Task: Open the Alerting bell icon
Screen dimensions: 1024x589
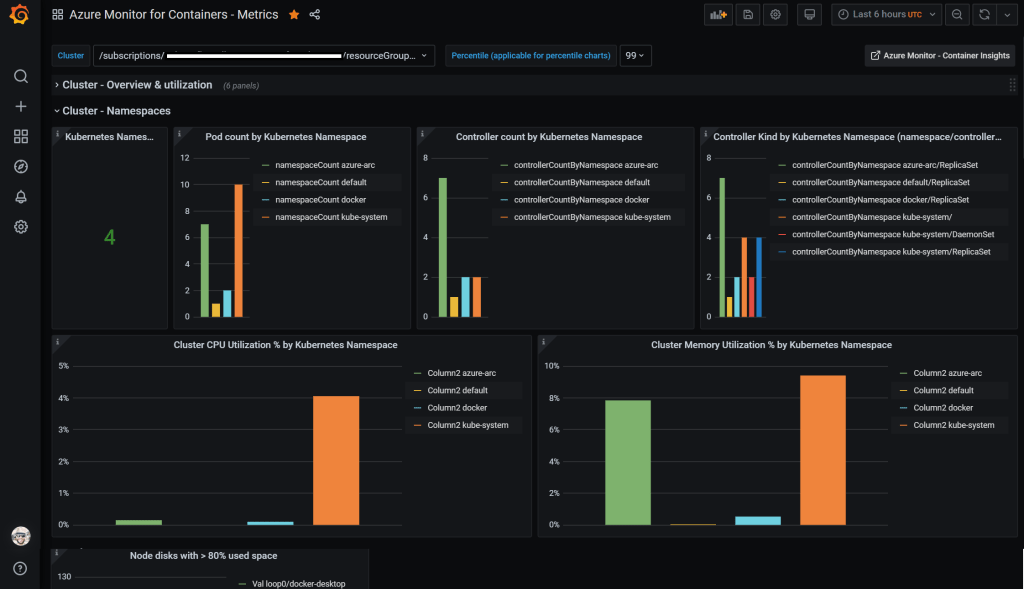Action: point(20,197)
